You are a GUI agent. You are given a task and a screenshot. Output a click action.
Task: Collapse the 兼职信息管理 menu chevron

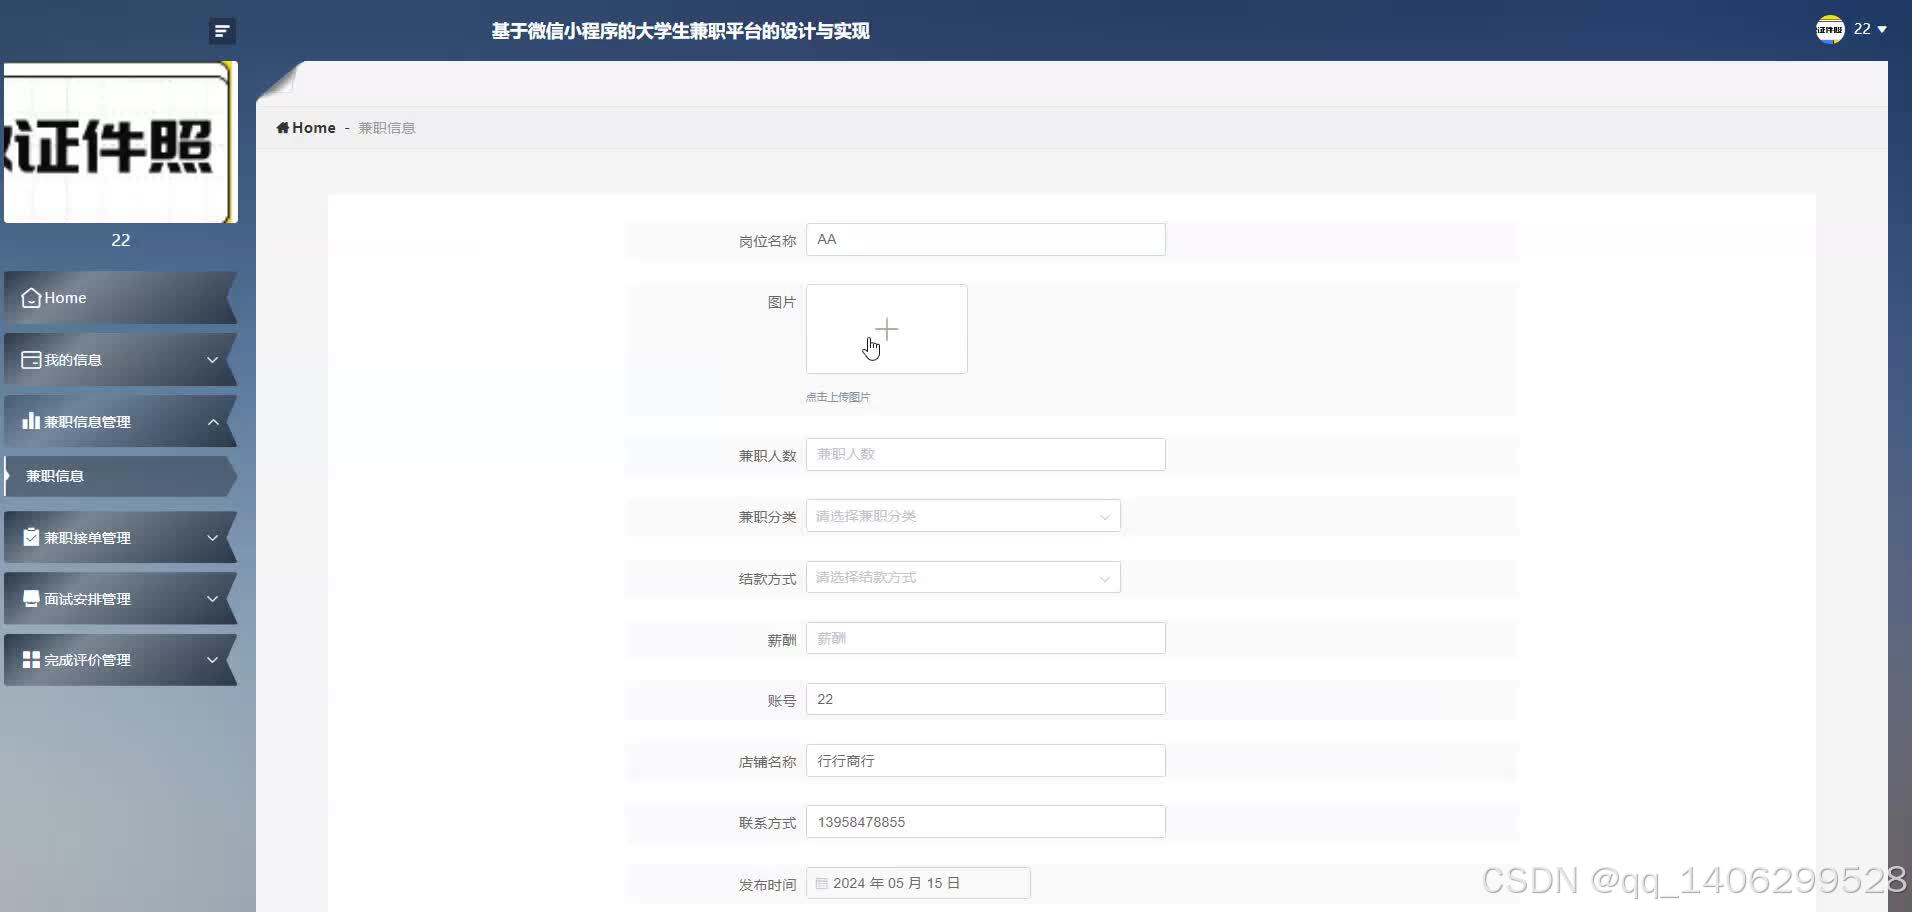[x=213, y=422]
